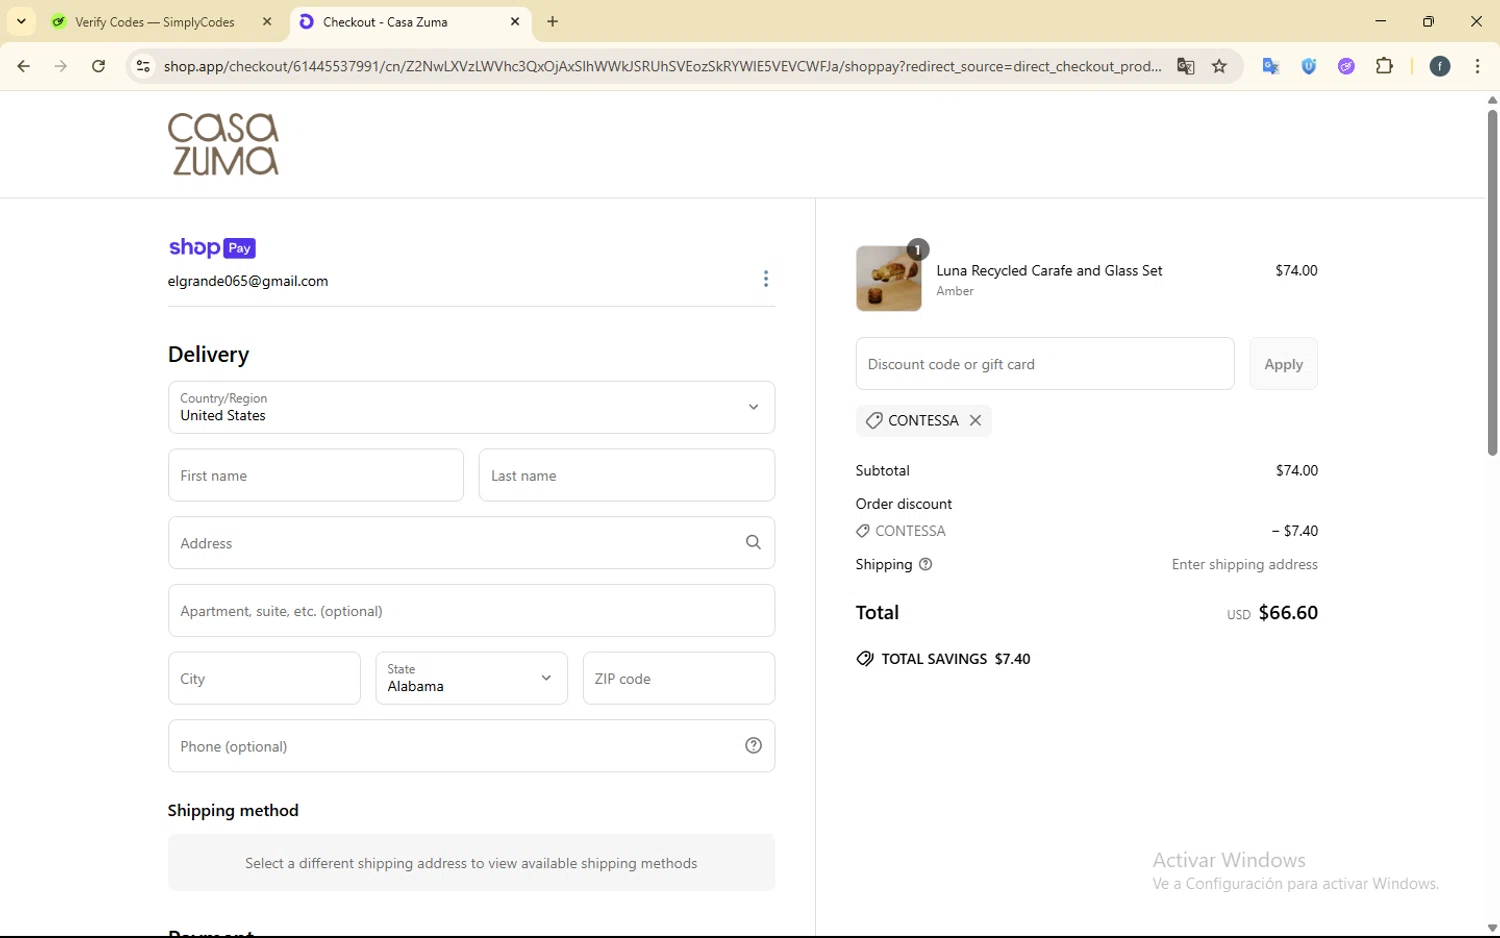
Task: Remove the CONTESSA discount code
Action: click(x=975, y=421)
